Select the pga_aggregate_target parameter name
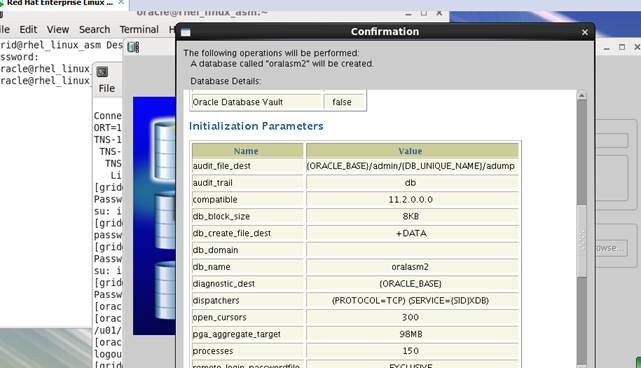 click(237, 334)
